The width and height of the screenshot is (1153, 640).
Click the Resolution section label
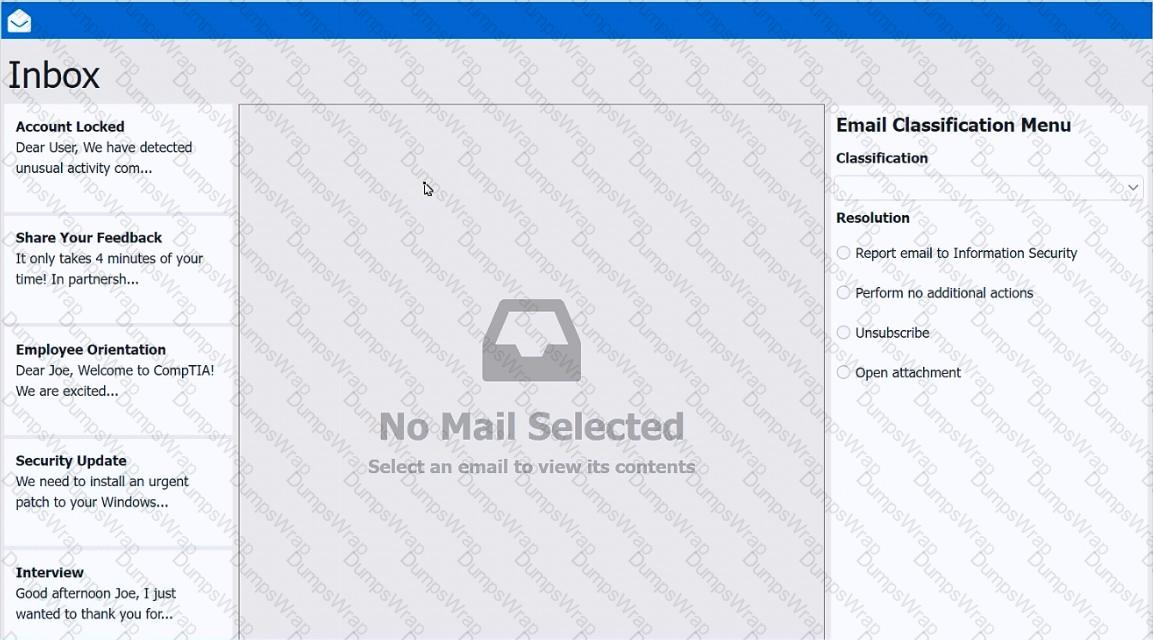pos(872,218)
